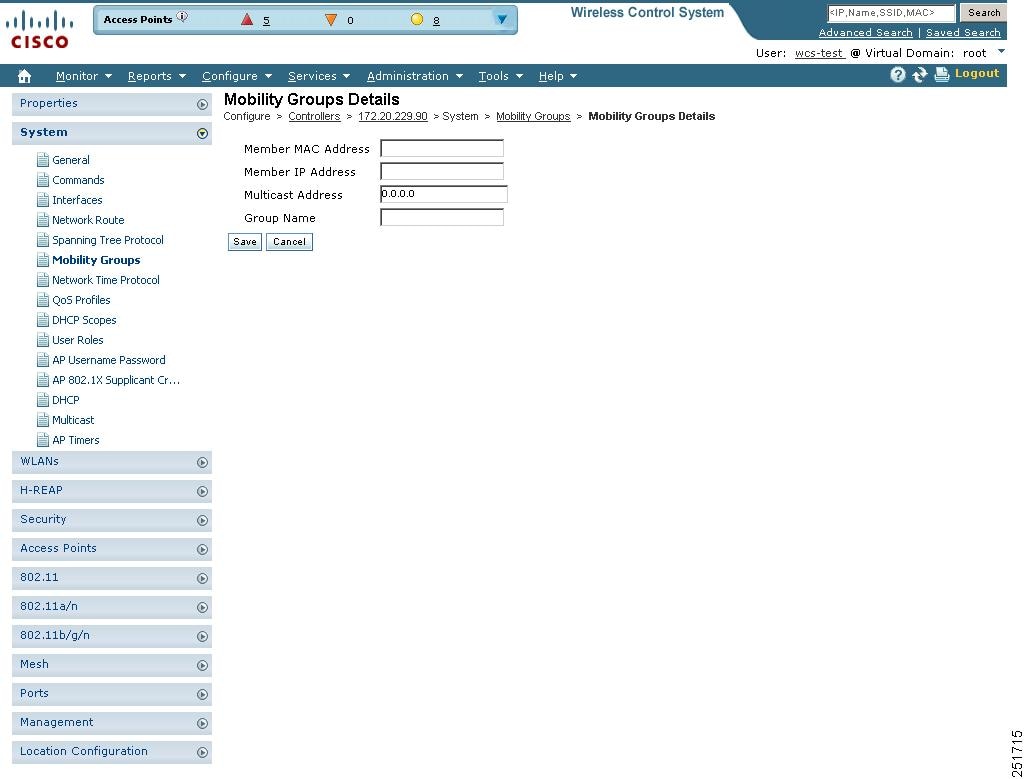The width and height of the screenshot is (1024, 779).
Task: Save the mobility group details
Action: point(244,241)
